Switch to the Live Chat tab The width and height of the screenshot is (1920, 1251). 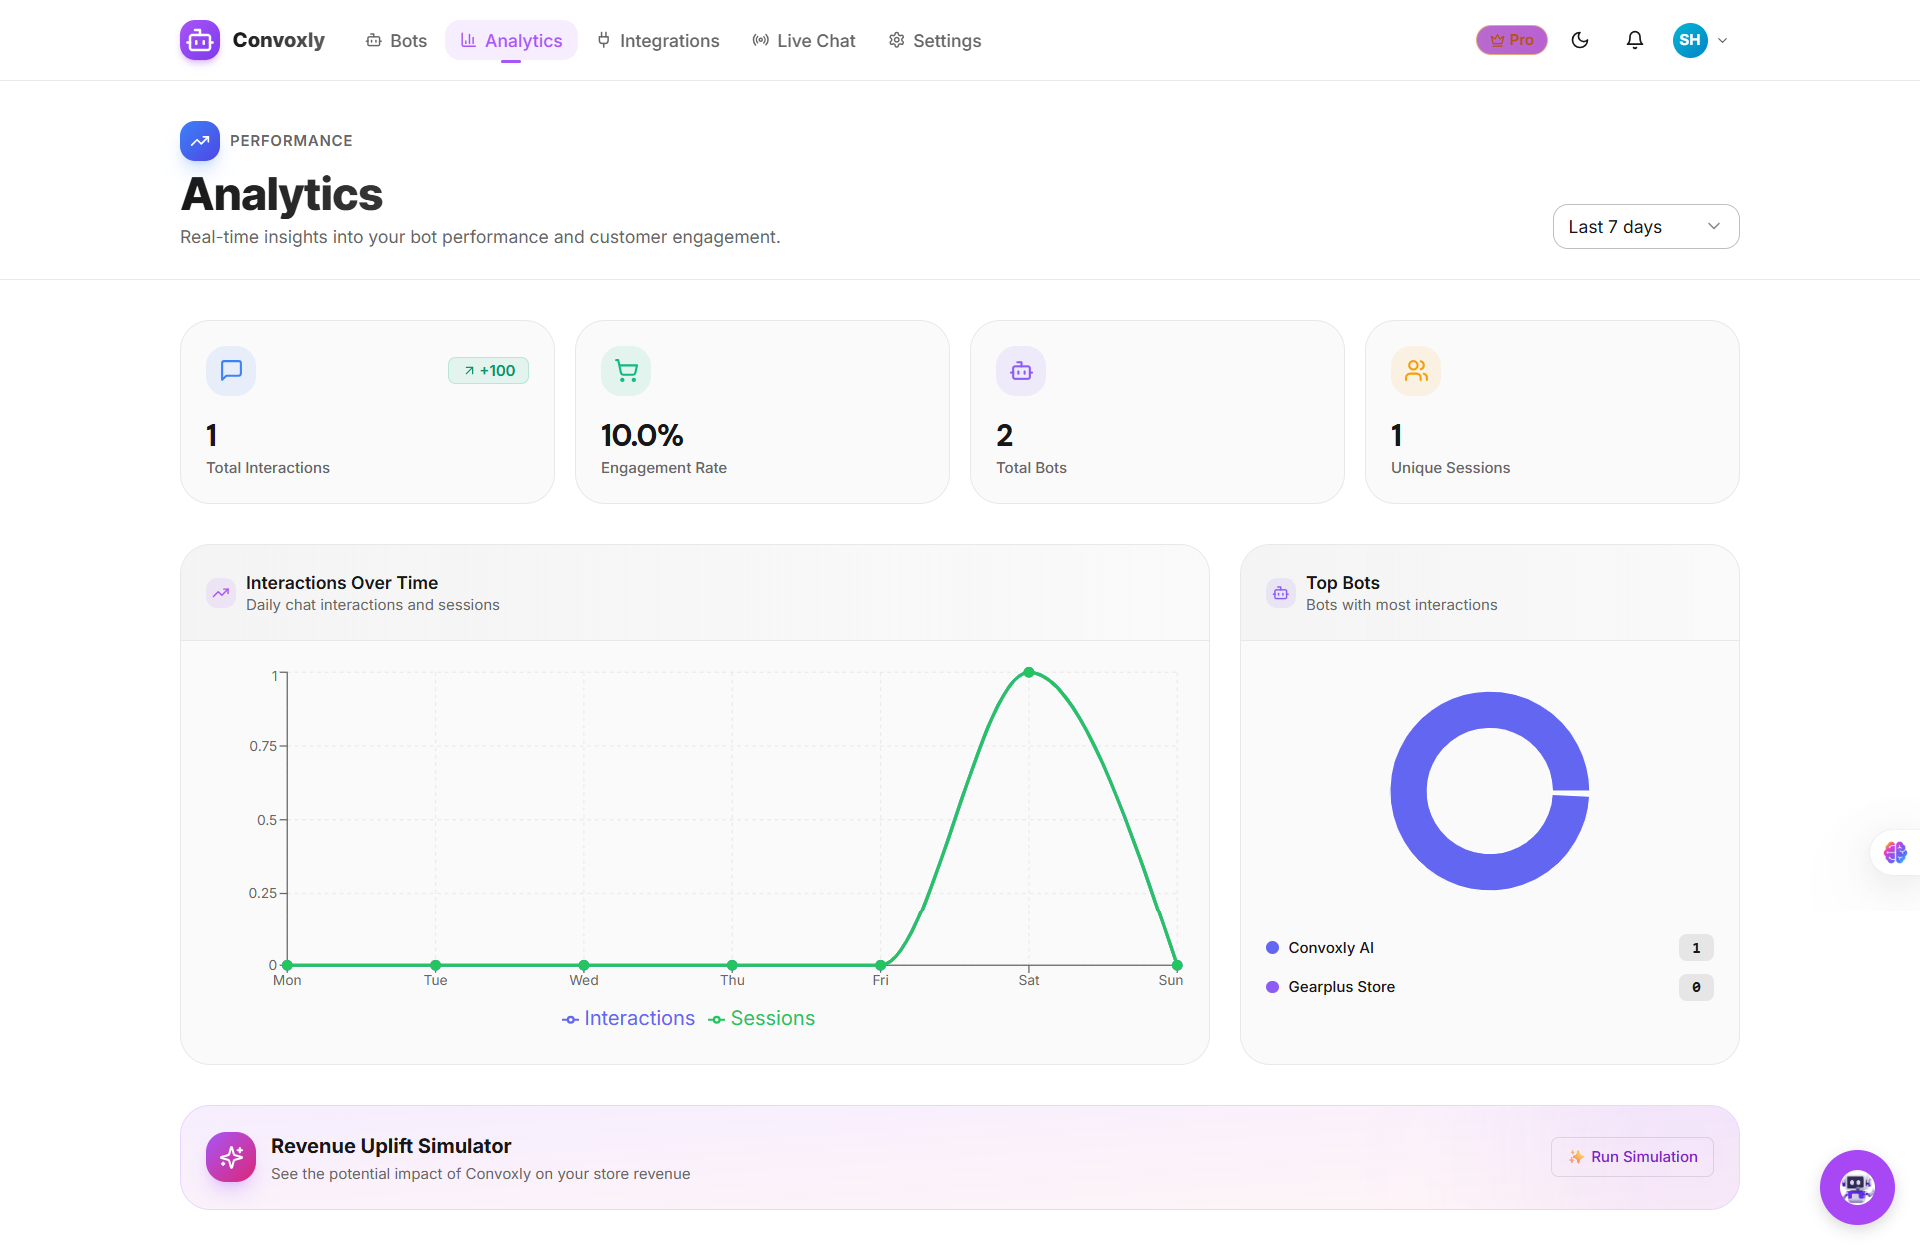coord(804,41)
